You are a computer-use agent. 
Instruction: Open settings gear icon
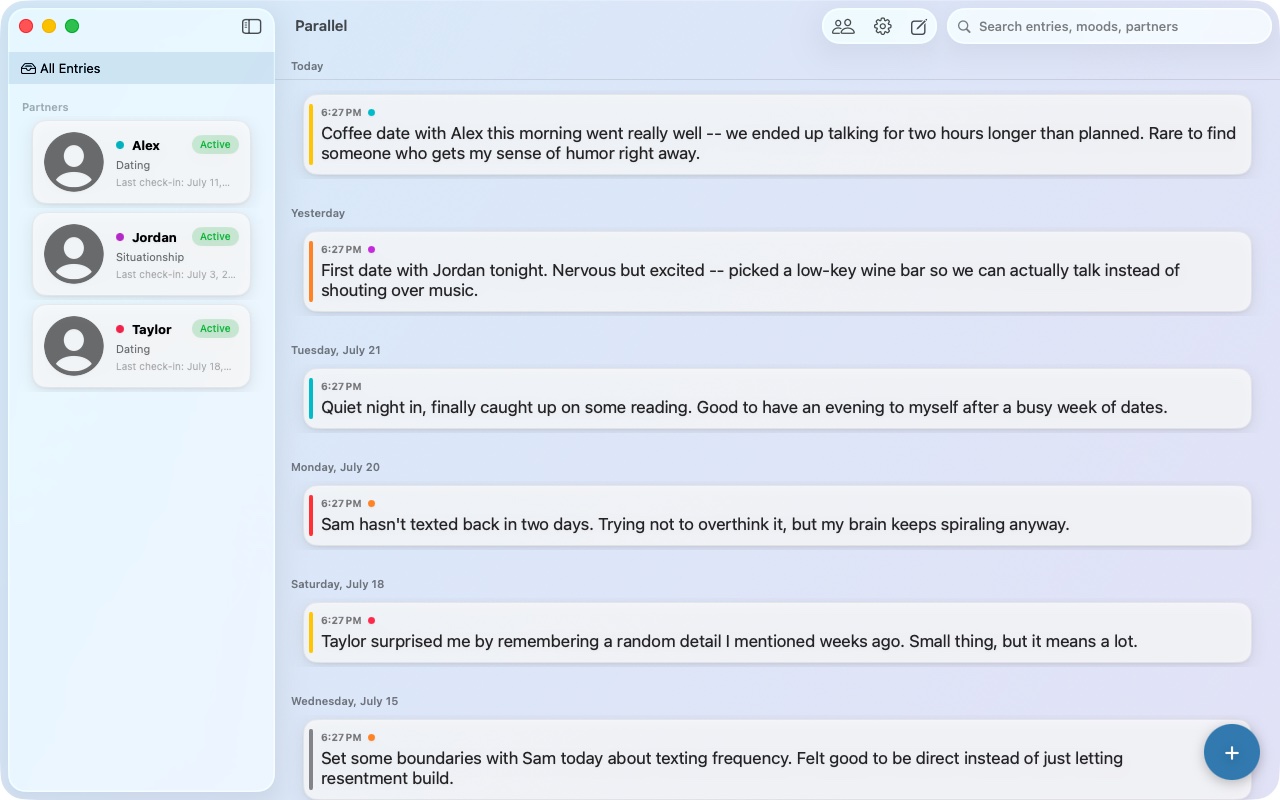pos(882,27)
